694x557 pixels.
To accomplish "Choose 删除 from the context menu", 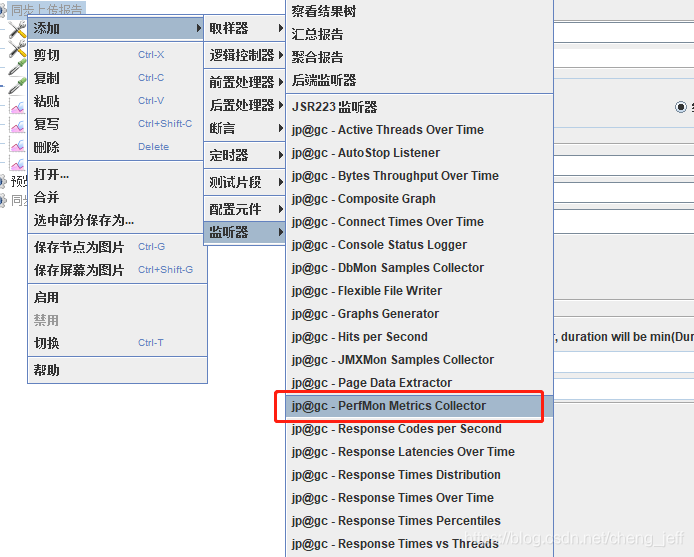I will pos(116,147).
